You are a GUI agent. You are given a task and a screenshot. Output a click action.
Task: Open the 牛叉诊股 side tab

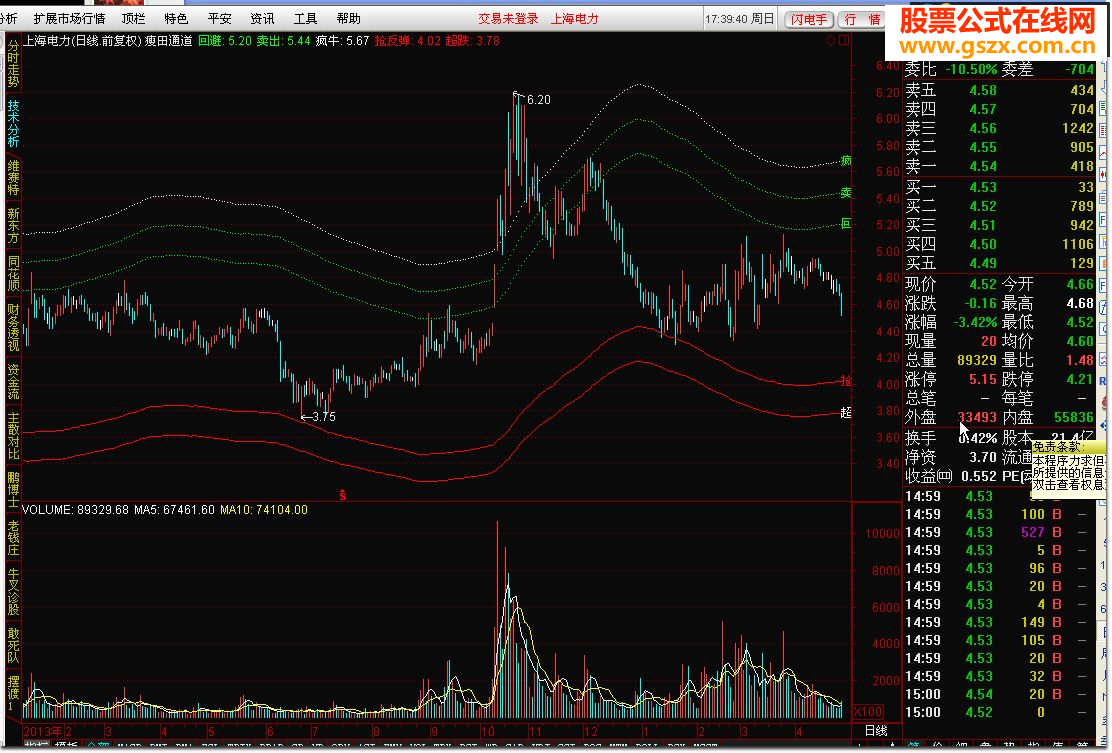tap(13, 591)
